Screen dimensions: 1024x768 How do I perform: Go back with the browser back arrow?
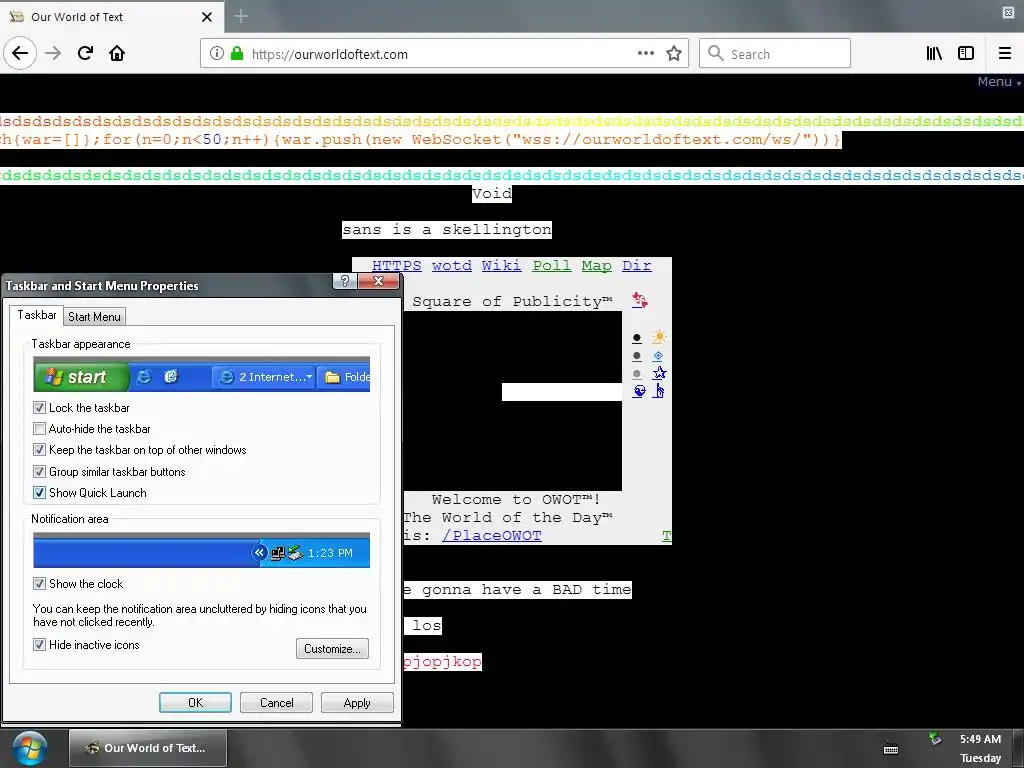pyautogui.click(x=20, y=53)
